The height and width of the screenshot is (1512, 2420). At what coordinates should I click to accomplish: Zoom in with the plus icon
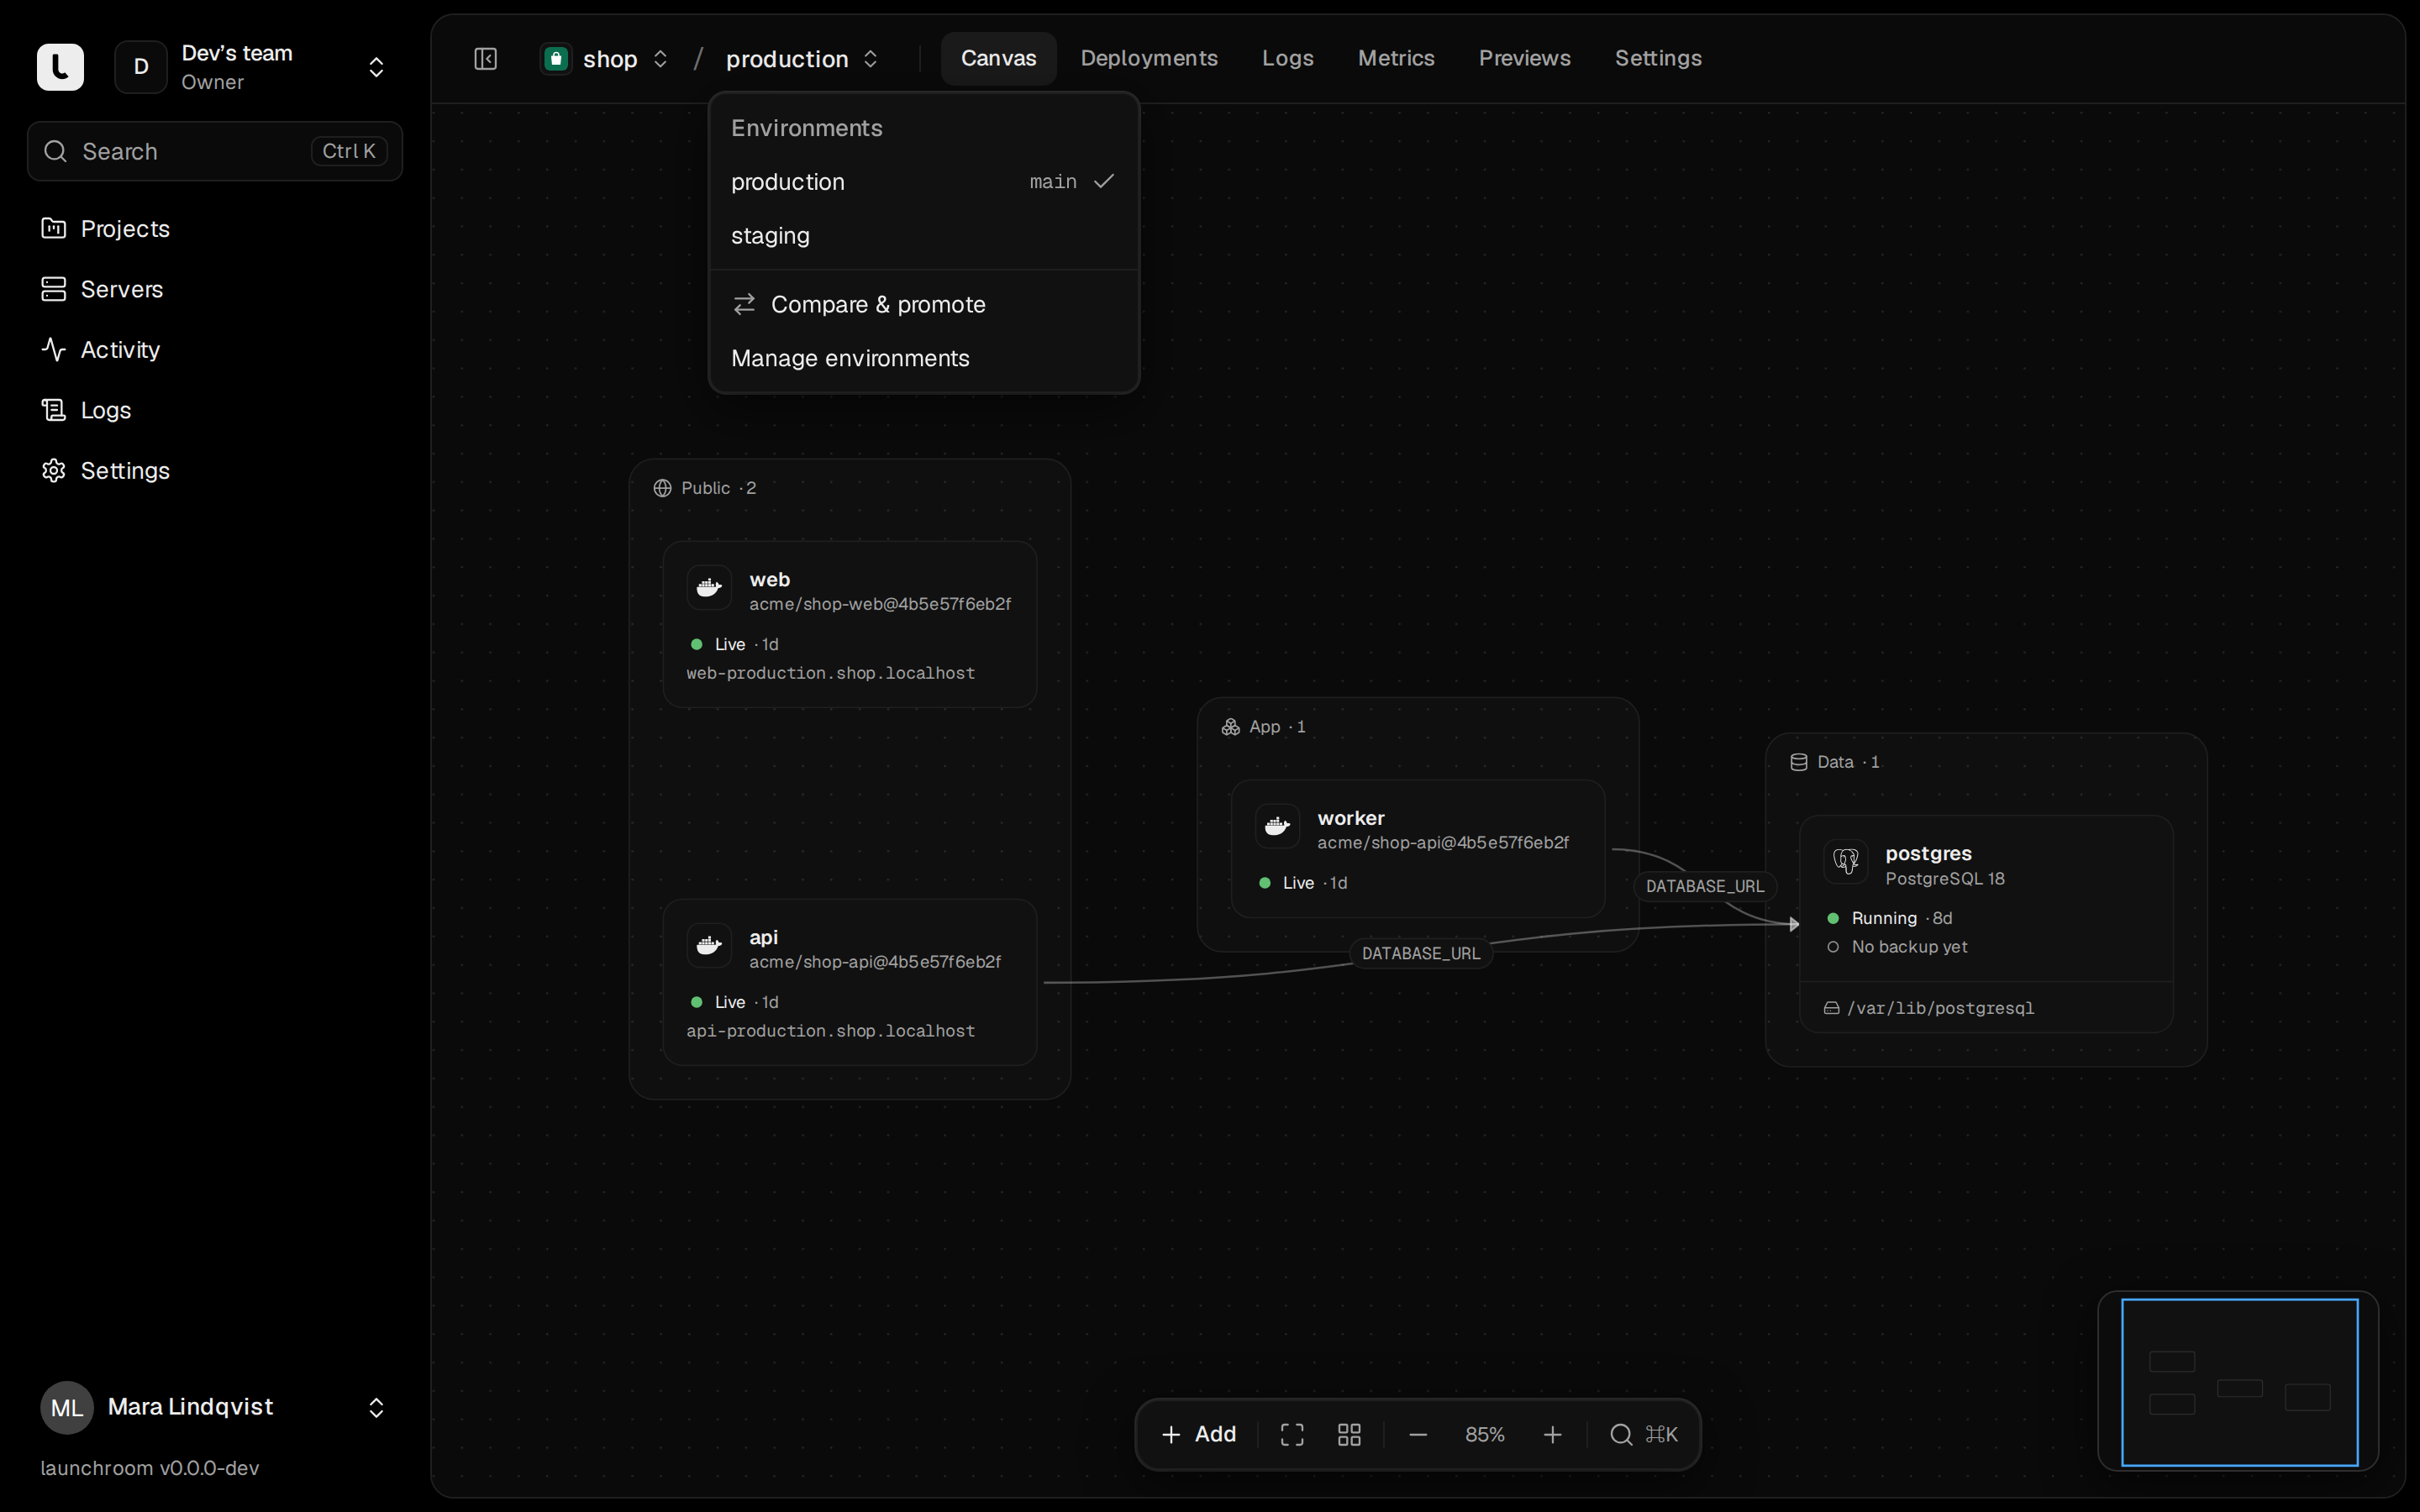[1552, 1435]
